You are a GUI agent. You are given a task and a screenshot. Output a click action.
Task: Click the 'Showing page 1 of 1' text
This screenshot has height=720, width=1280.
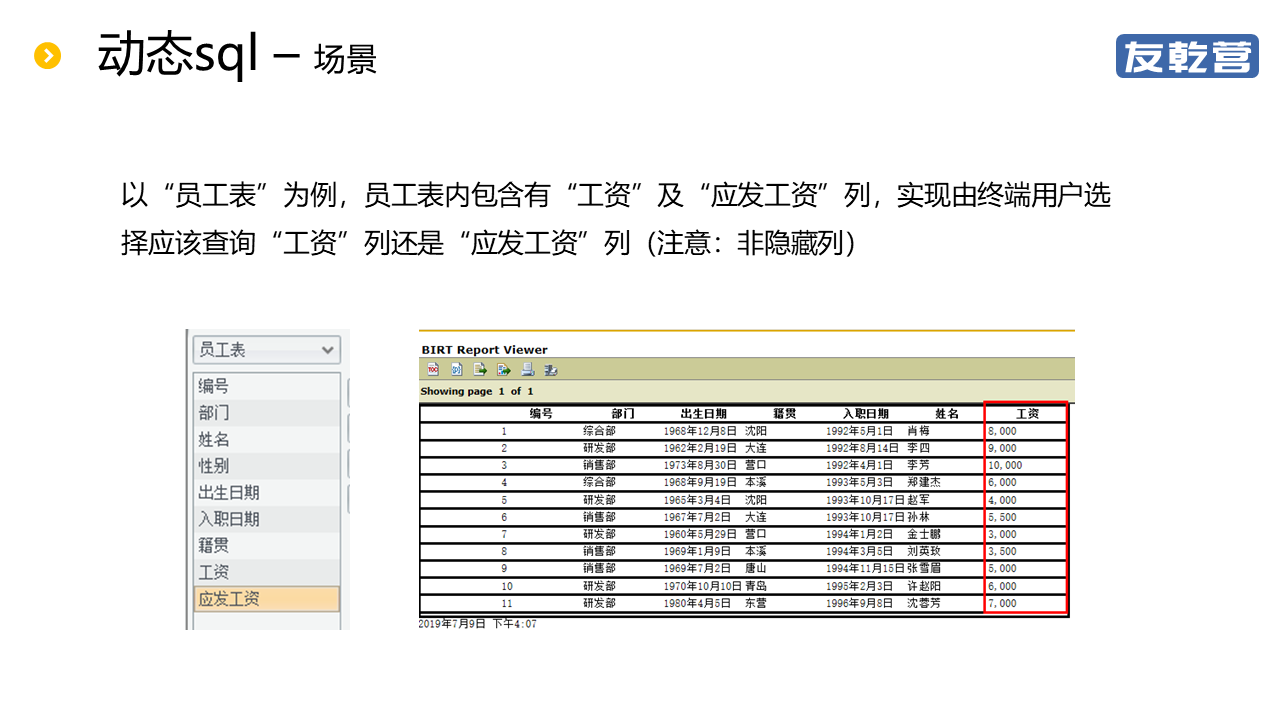[477, 391]
